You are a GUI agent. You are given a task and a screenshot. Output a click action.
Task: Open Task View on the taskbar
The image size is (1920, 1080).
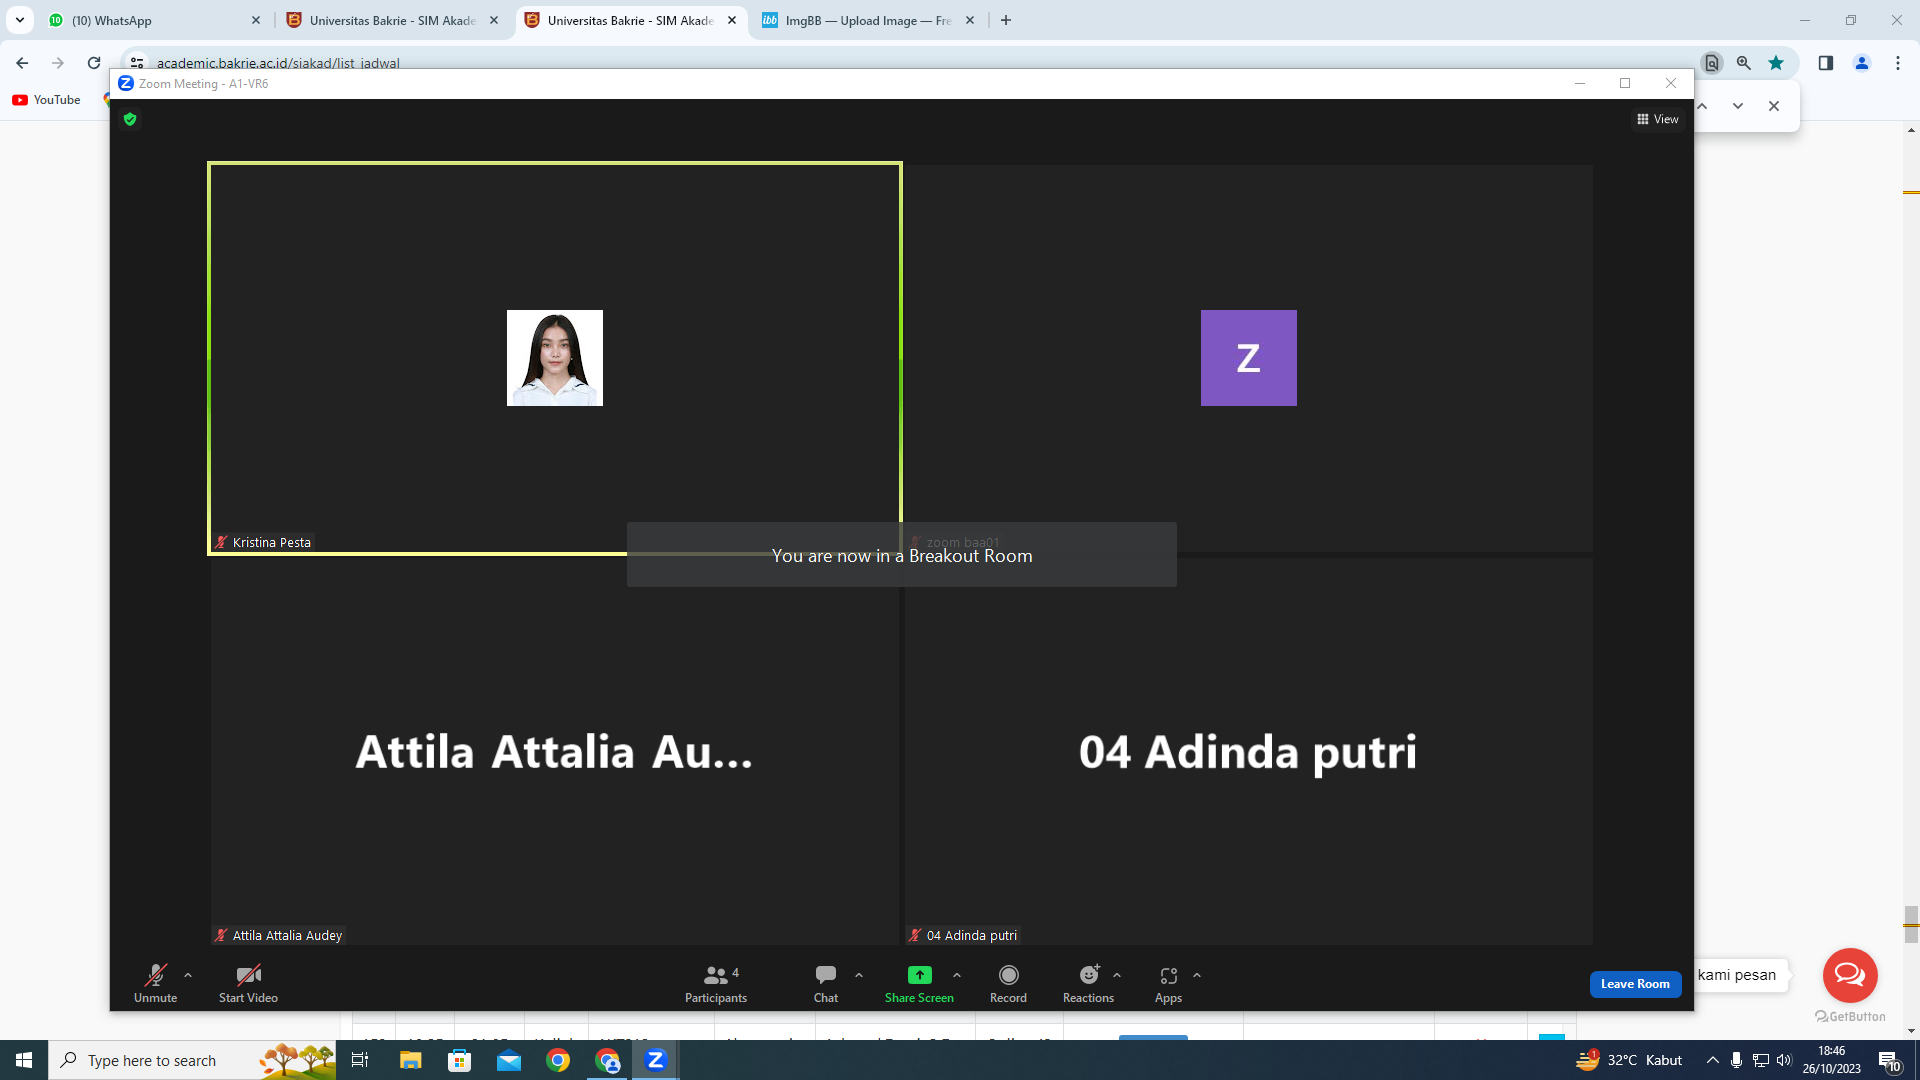coord(360,1060)
